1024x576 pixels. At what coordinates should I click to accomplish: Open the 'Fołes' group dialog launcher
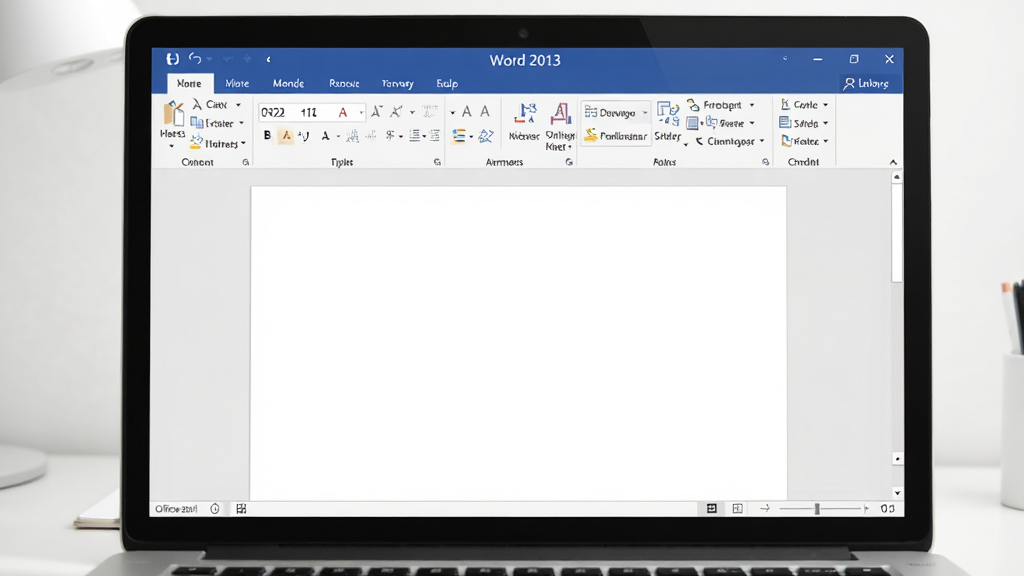(765, 162)
